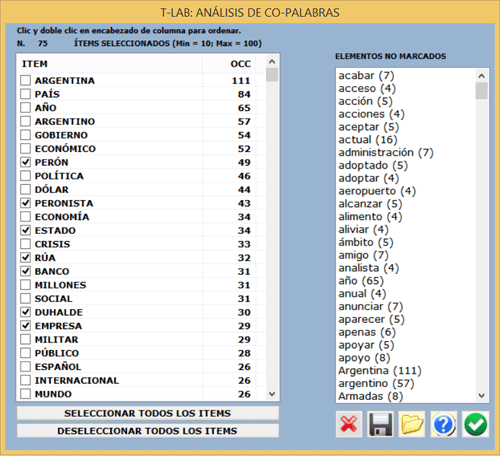Click DESELECCIONAR TODOS LOS ITEMS button
Image resolution: width=500 pixels, height=456 pixels.
(148, 431)
